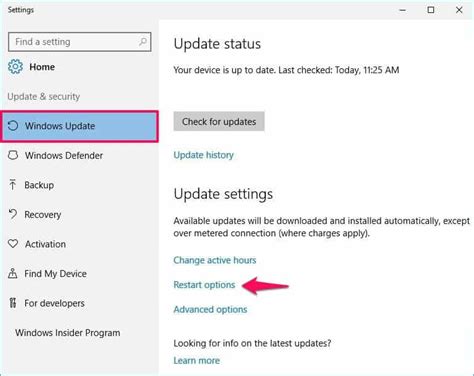Viewport: 474px width, 376px height.
Task: Open the Windows Update section
Action: point(79,126)
